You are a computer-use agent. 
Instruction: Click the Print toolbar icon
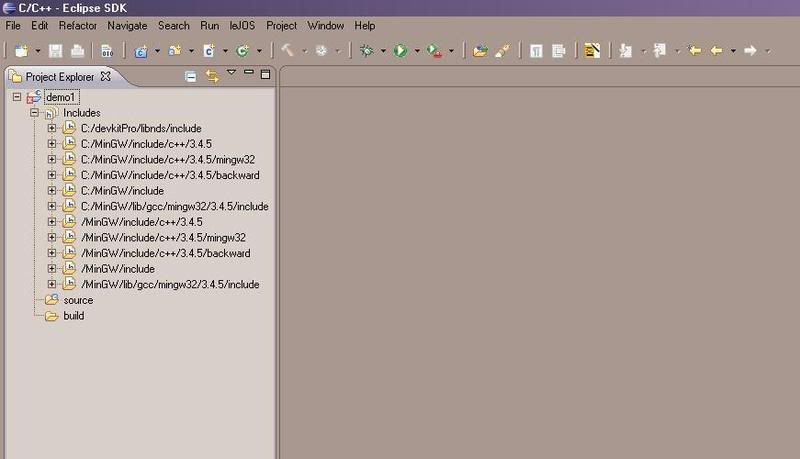pyautogui.click(x=77, y=50)
